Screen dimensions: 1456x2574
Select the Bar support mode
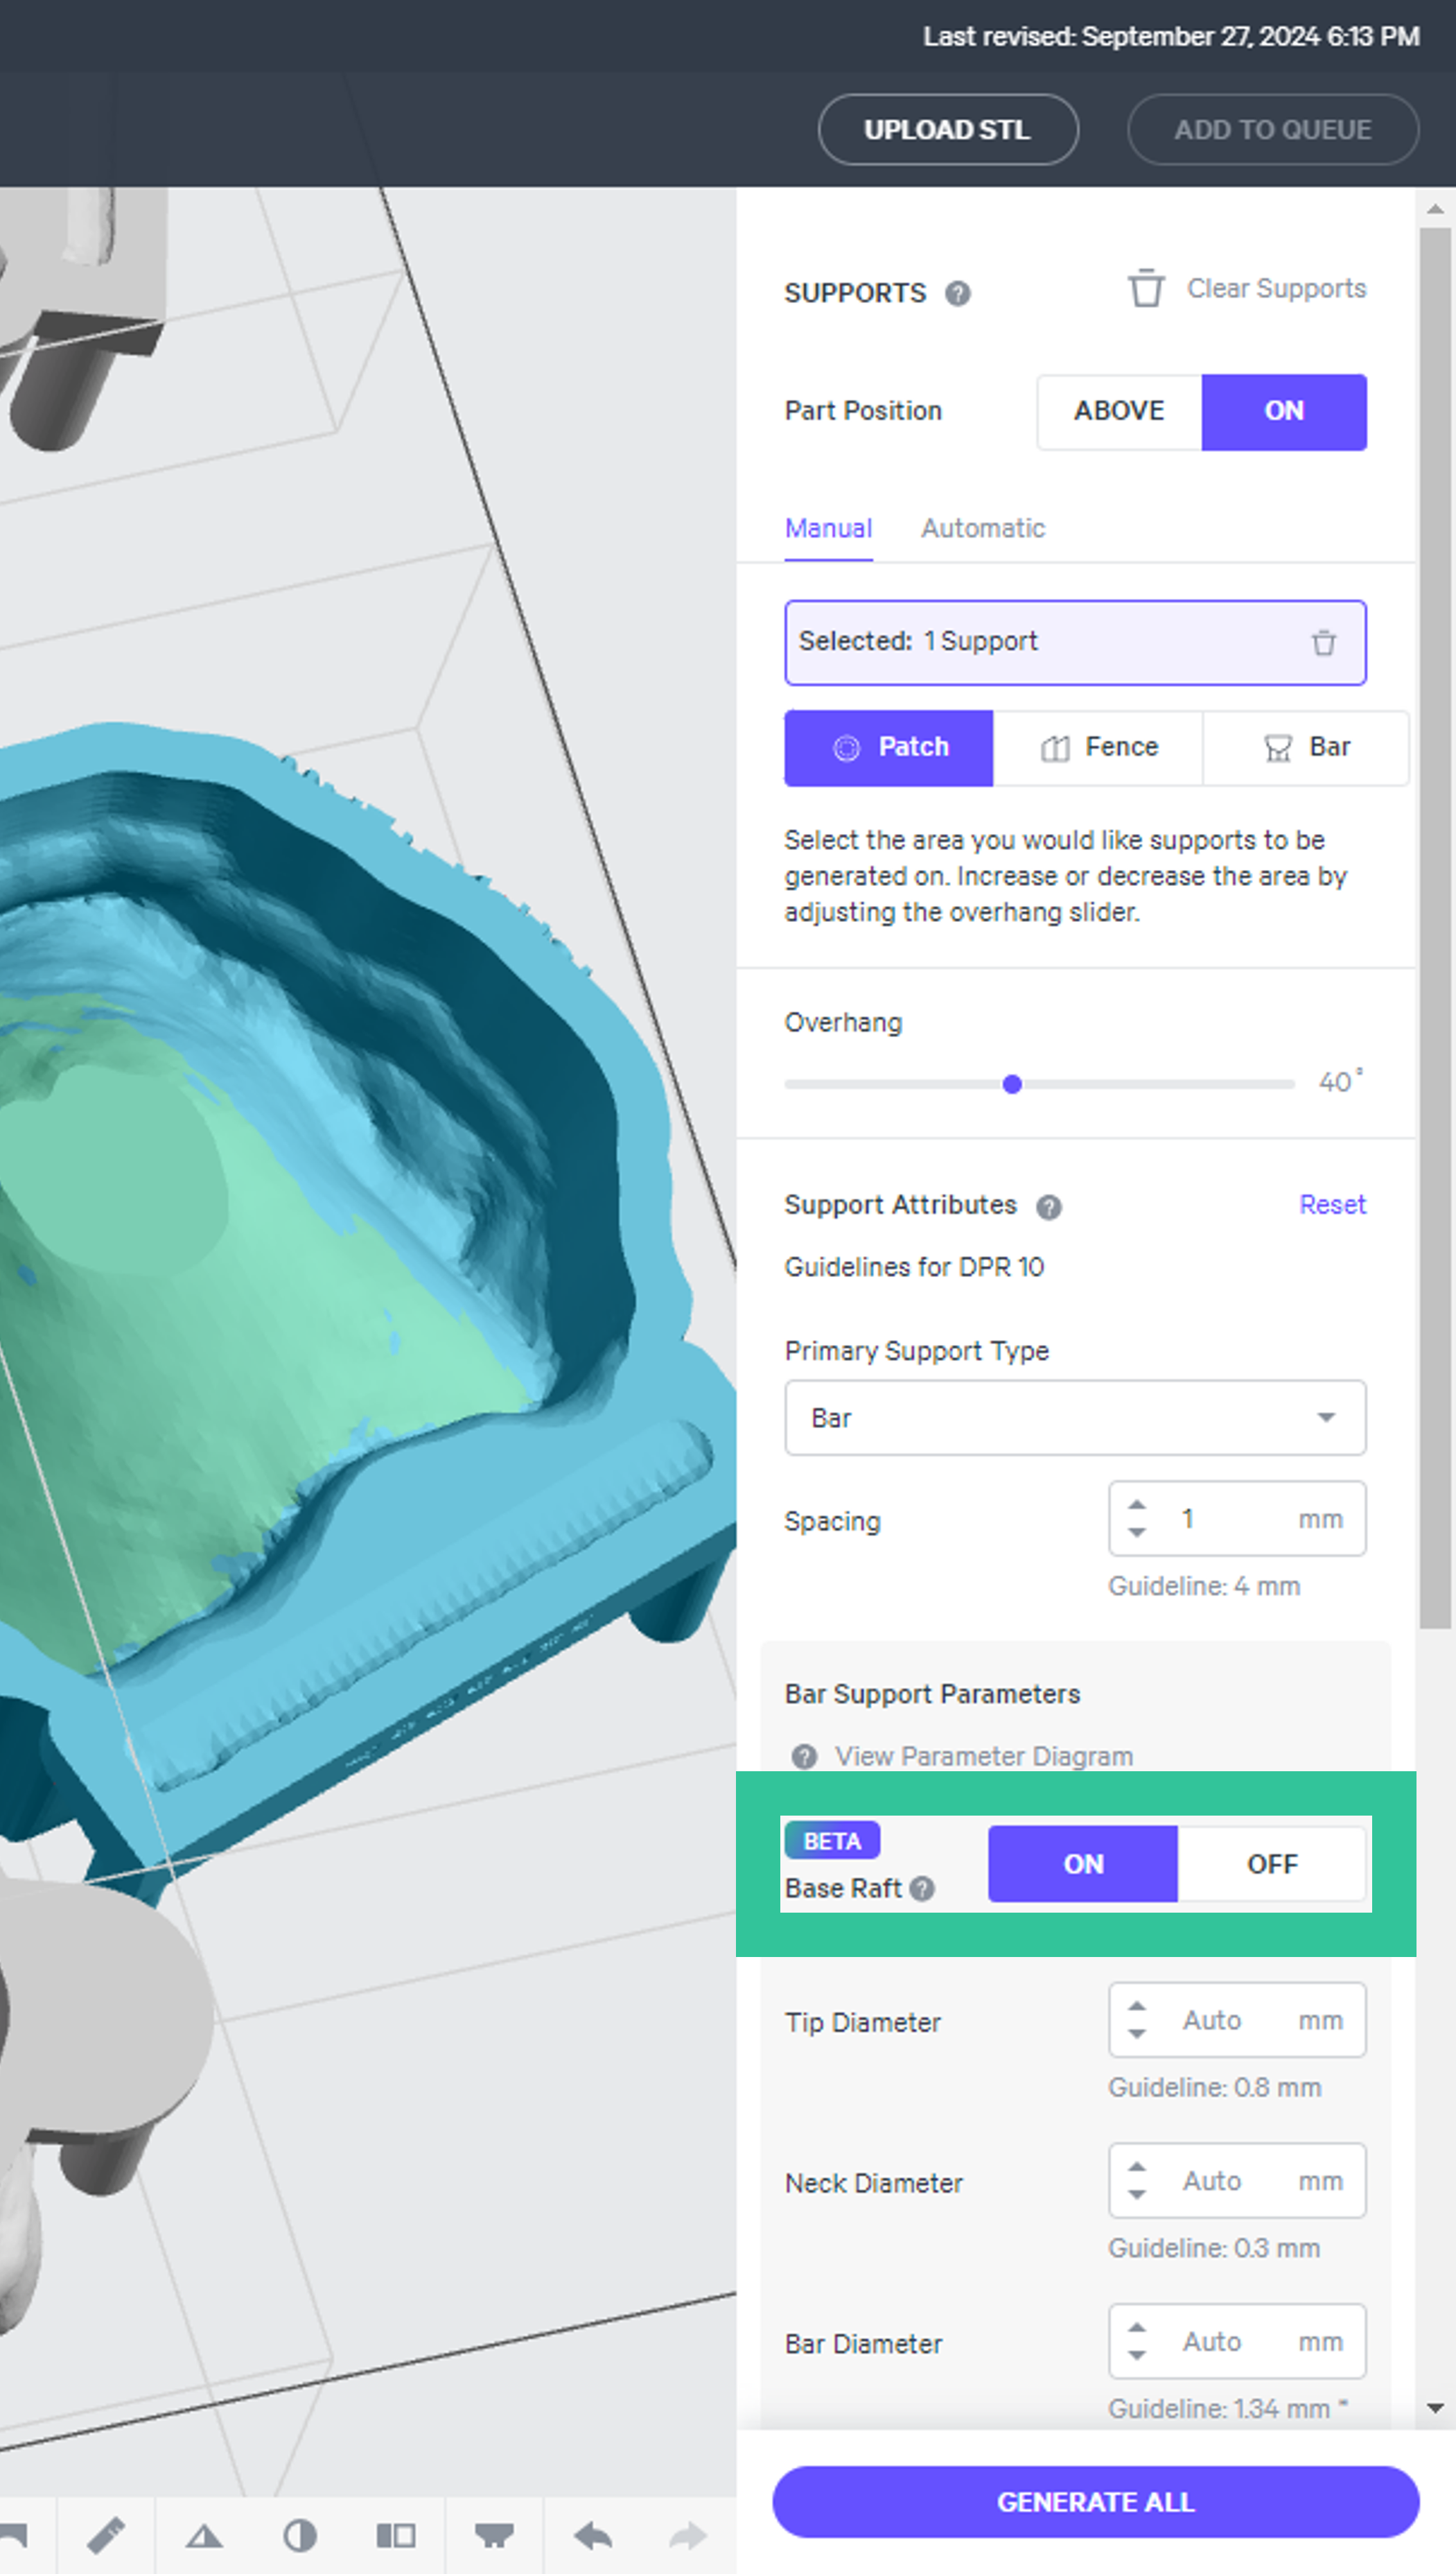1306,748
